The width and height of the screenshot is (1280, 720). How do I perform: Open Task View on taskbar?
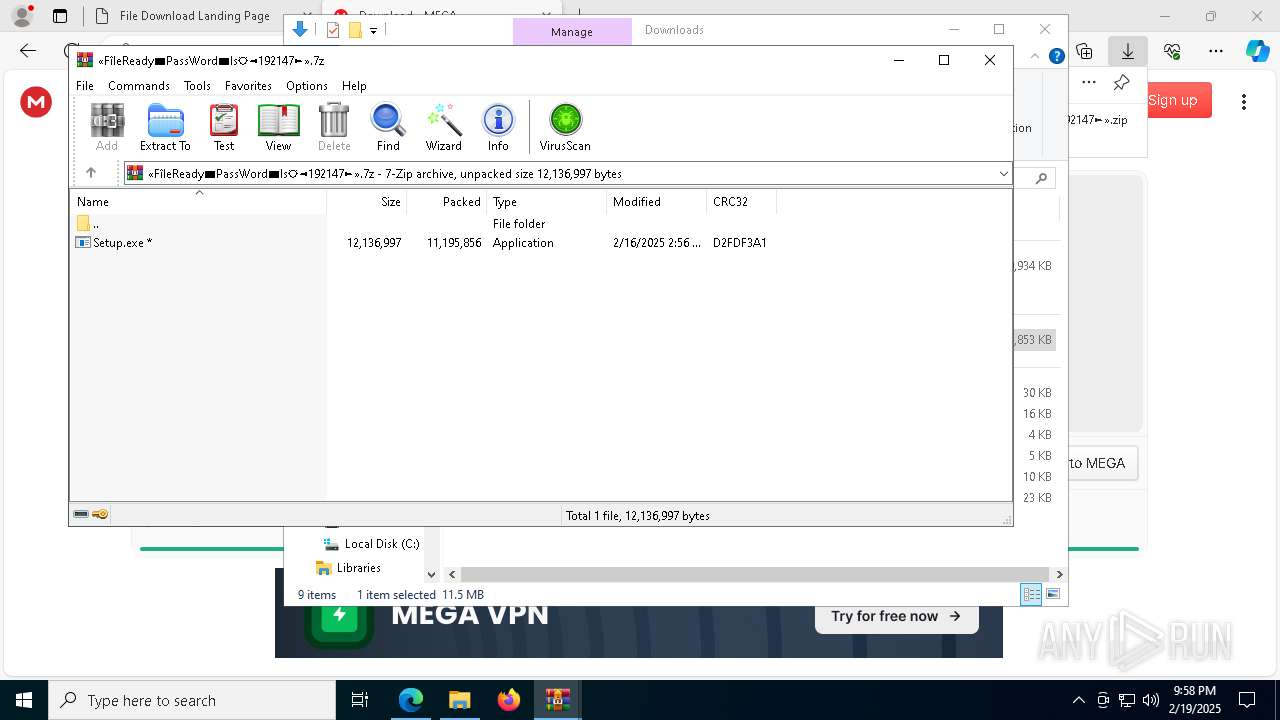360,700
